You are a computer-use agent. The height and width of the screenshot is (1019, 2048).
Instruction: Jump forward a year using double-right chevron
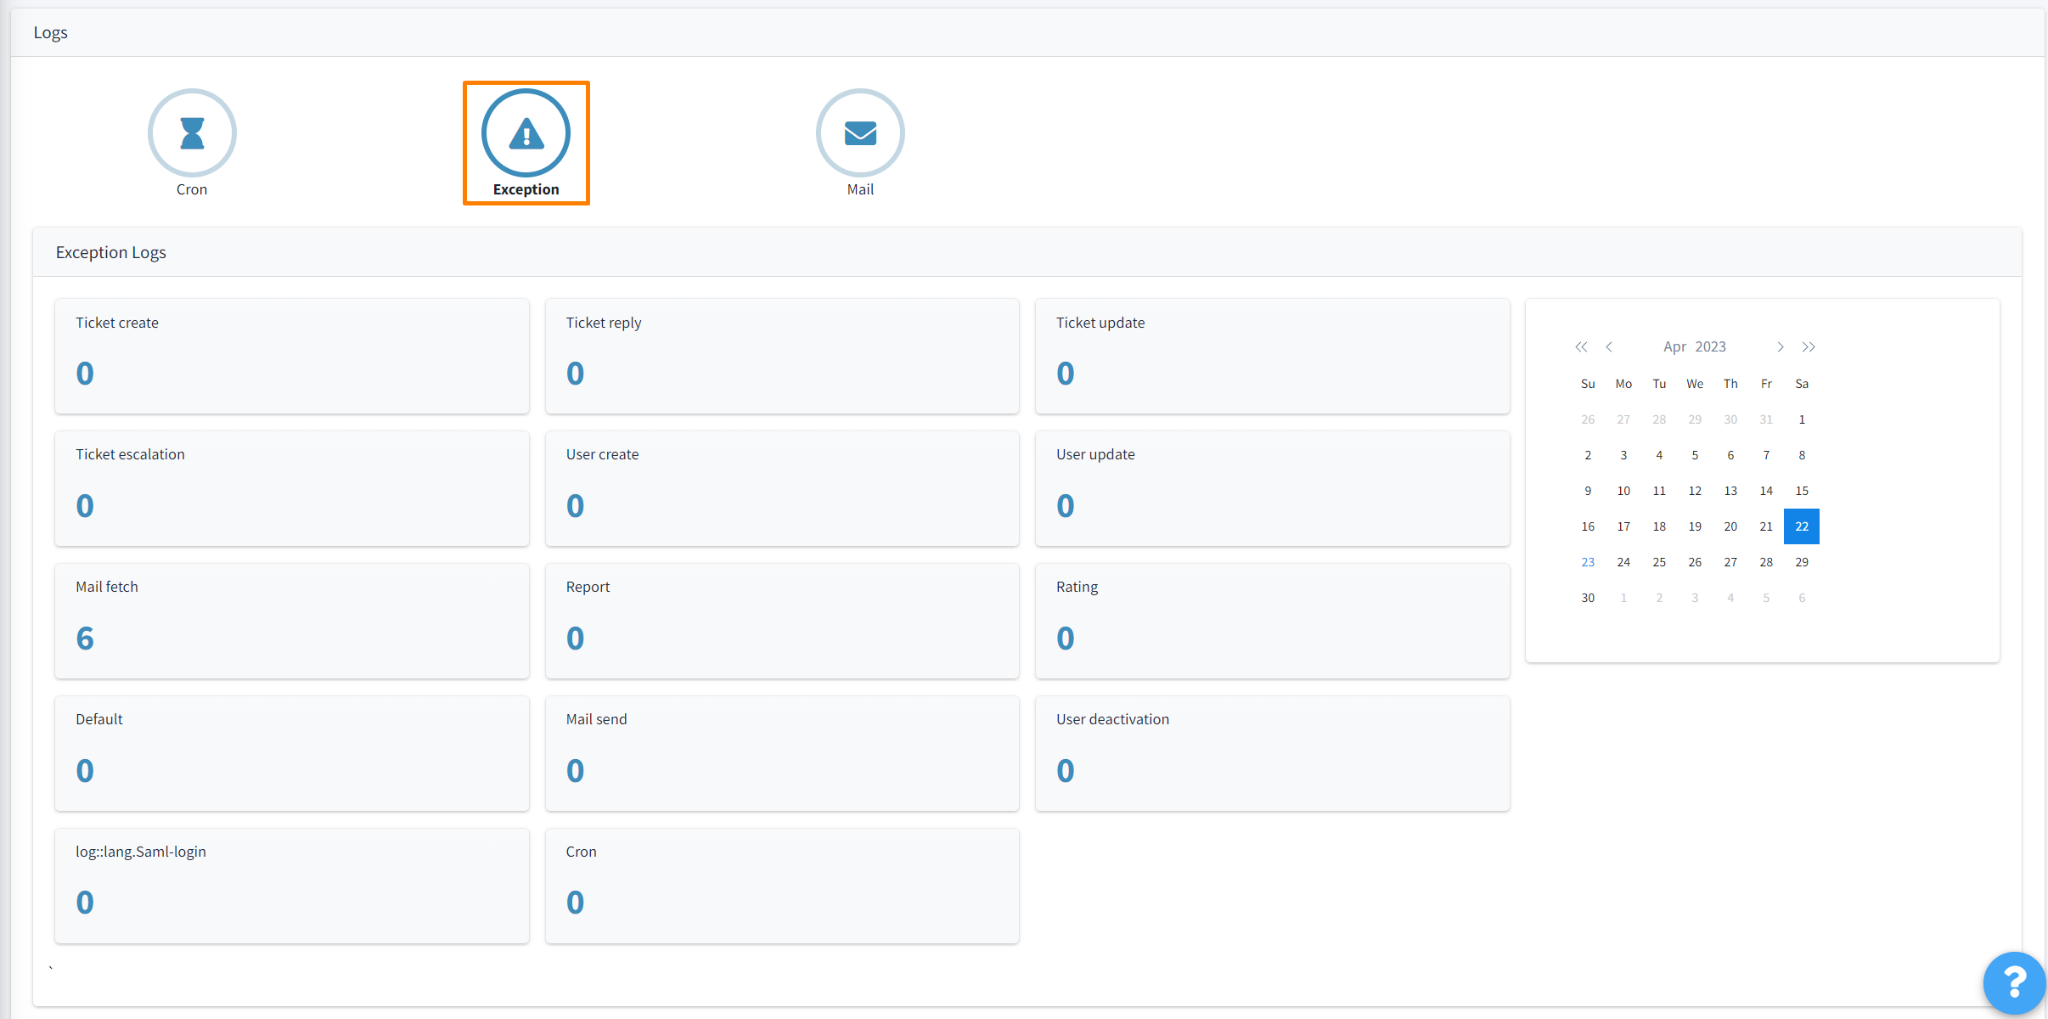[x=1809, y=347]
